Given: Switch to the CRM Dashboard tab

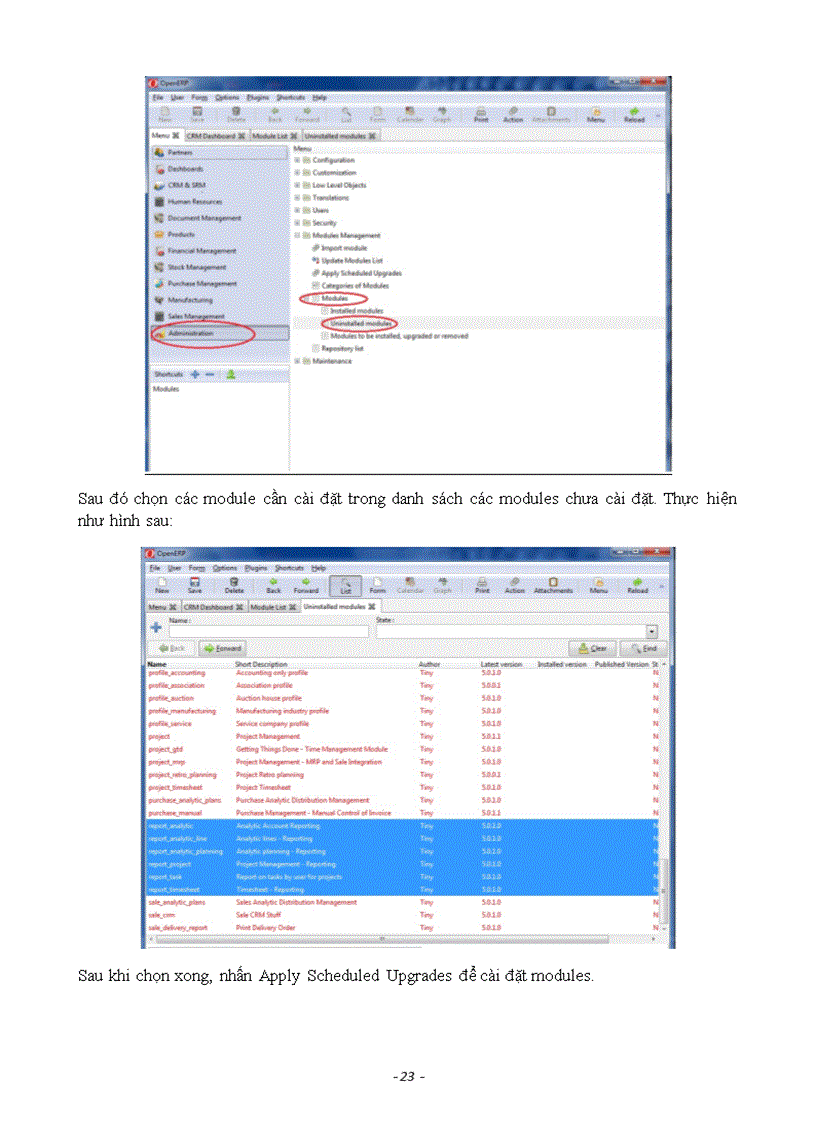Looking at the screenshot, I should click(209, 607).
